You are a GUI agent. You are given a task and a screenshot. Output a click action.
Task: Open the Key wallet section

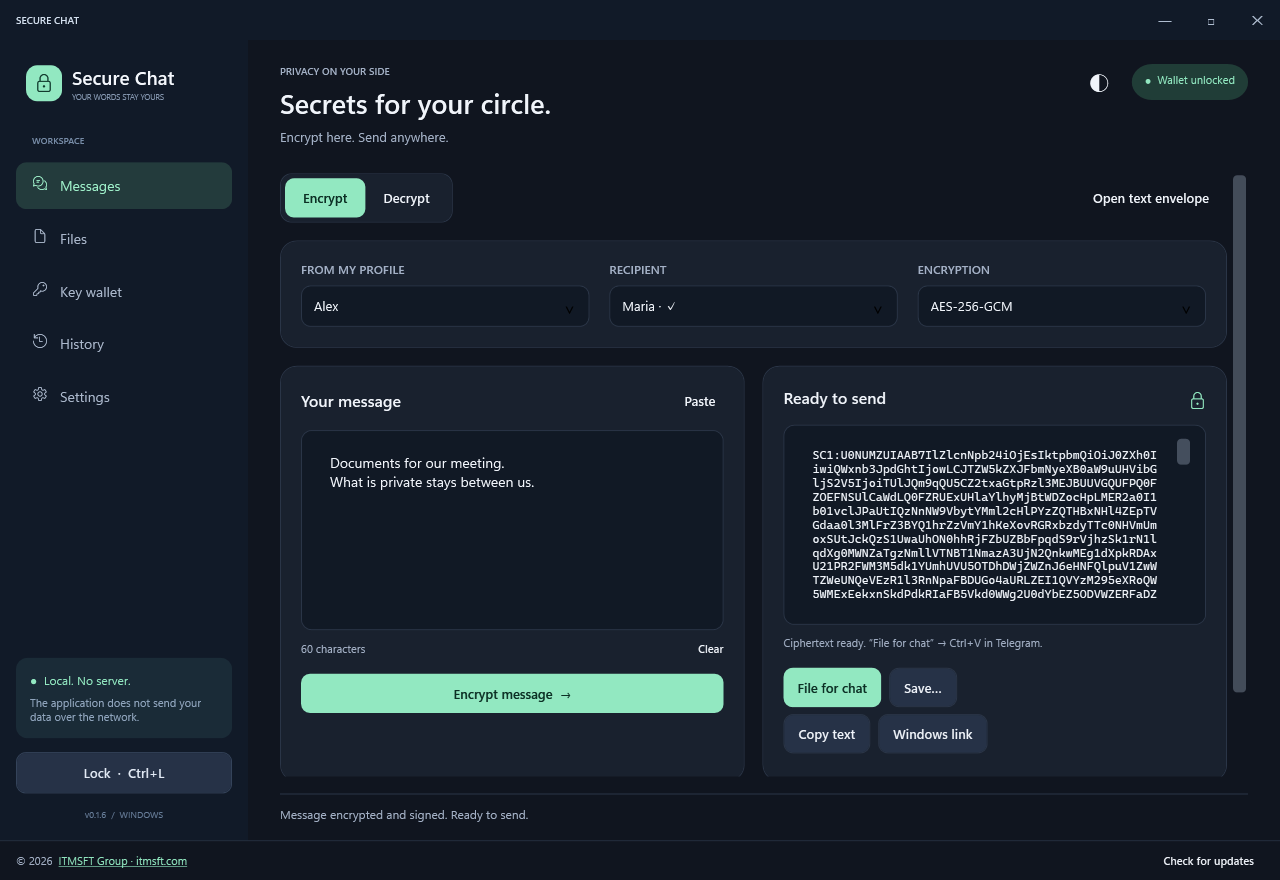[x=124, y=292]
